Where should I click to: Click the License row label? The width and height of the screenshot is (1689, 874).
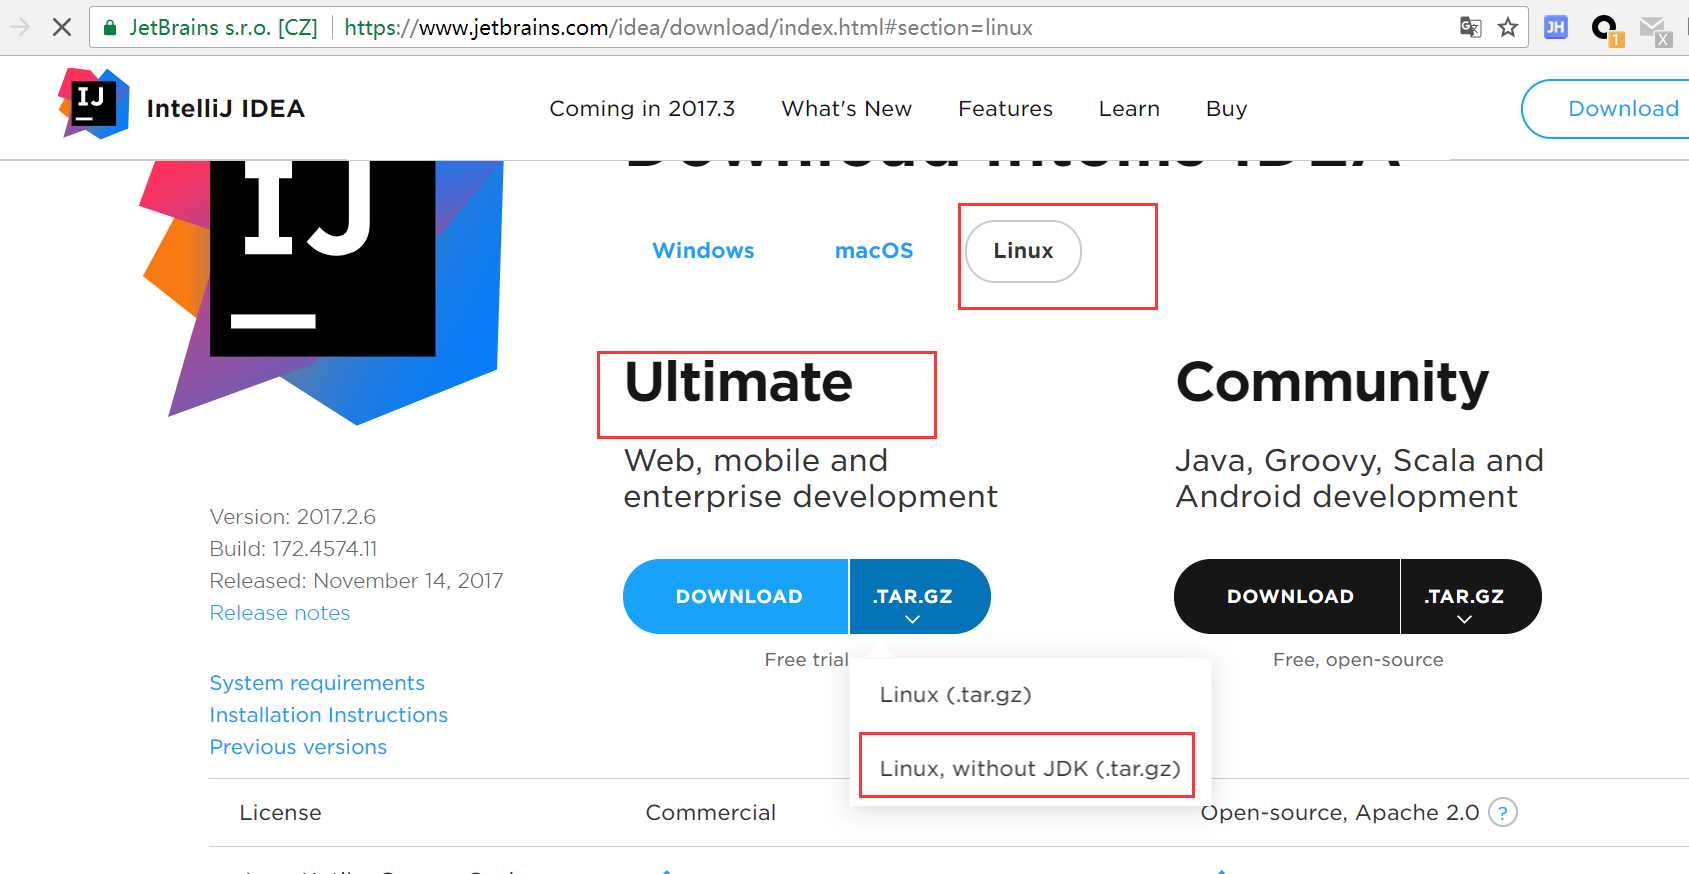click(x=280, y=813)
